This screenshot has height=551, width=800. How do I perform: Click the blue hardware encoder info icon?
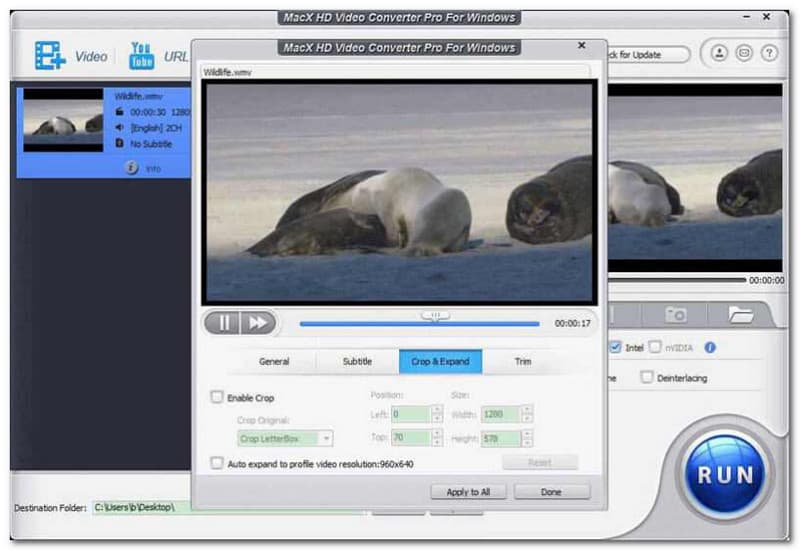tap(710, 348)
